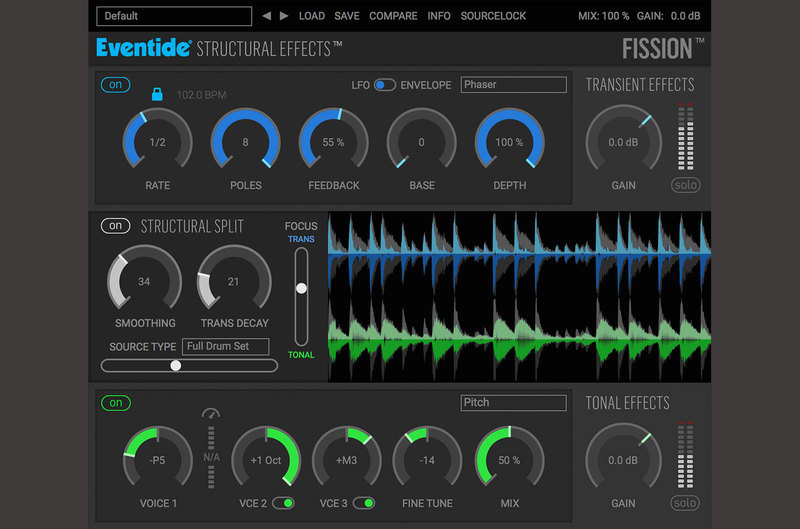Click the tuner gauge icon near Voice 1
The height and width of the screenshot is (529, 800).
210,414
